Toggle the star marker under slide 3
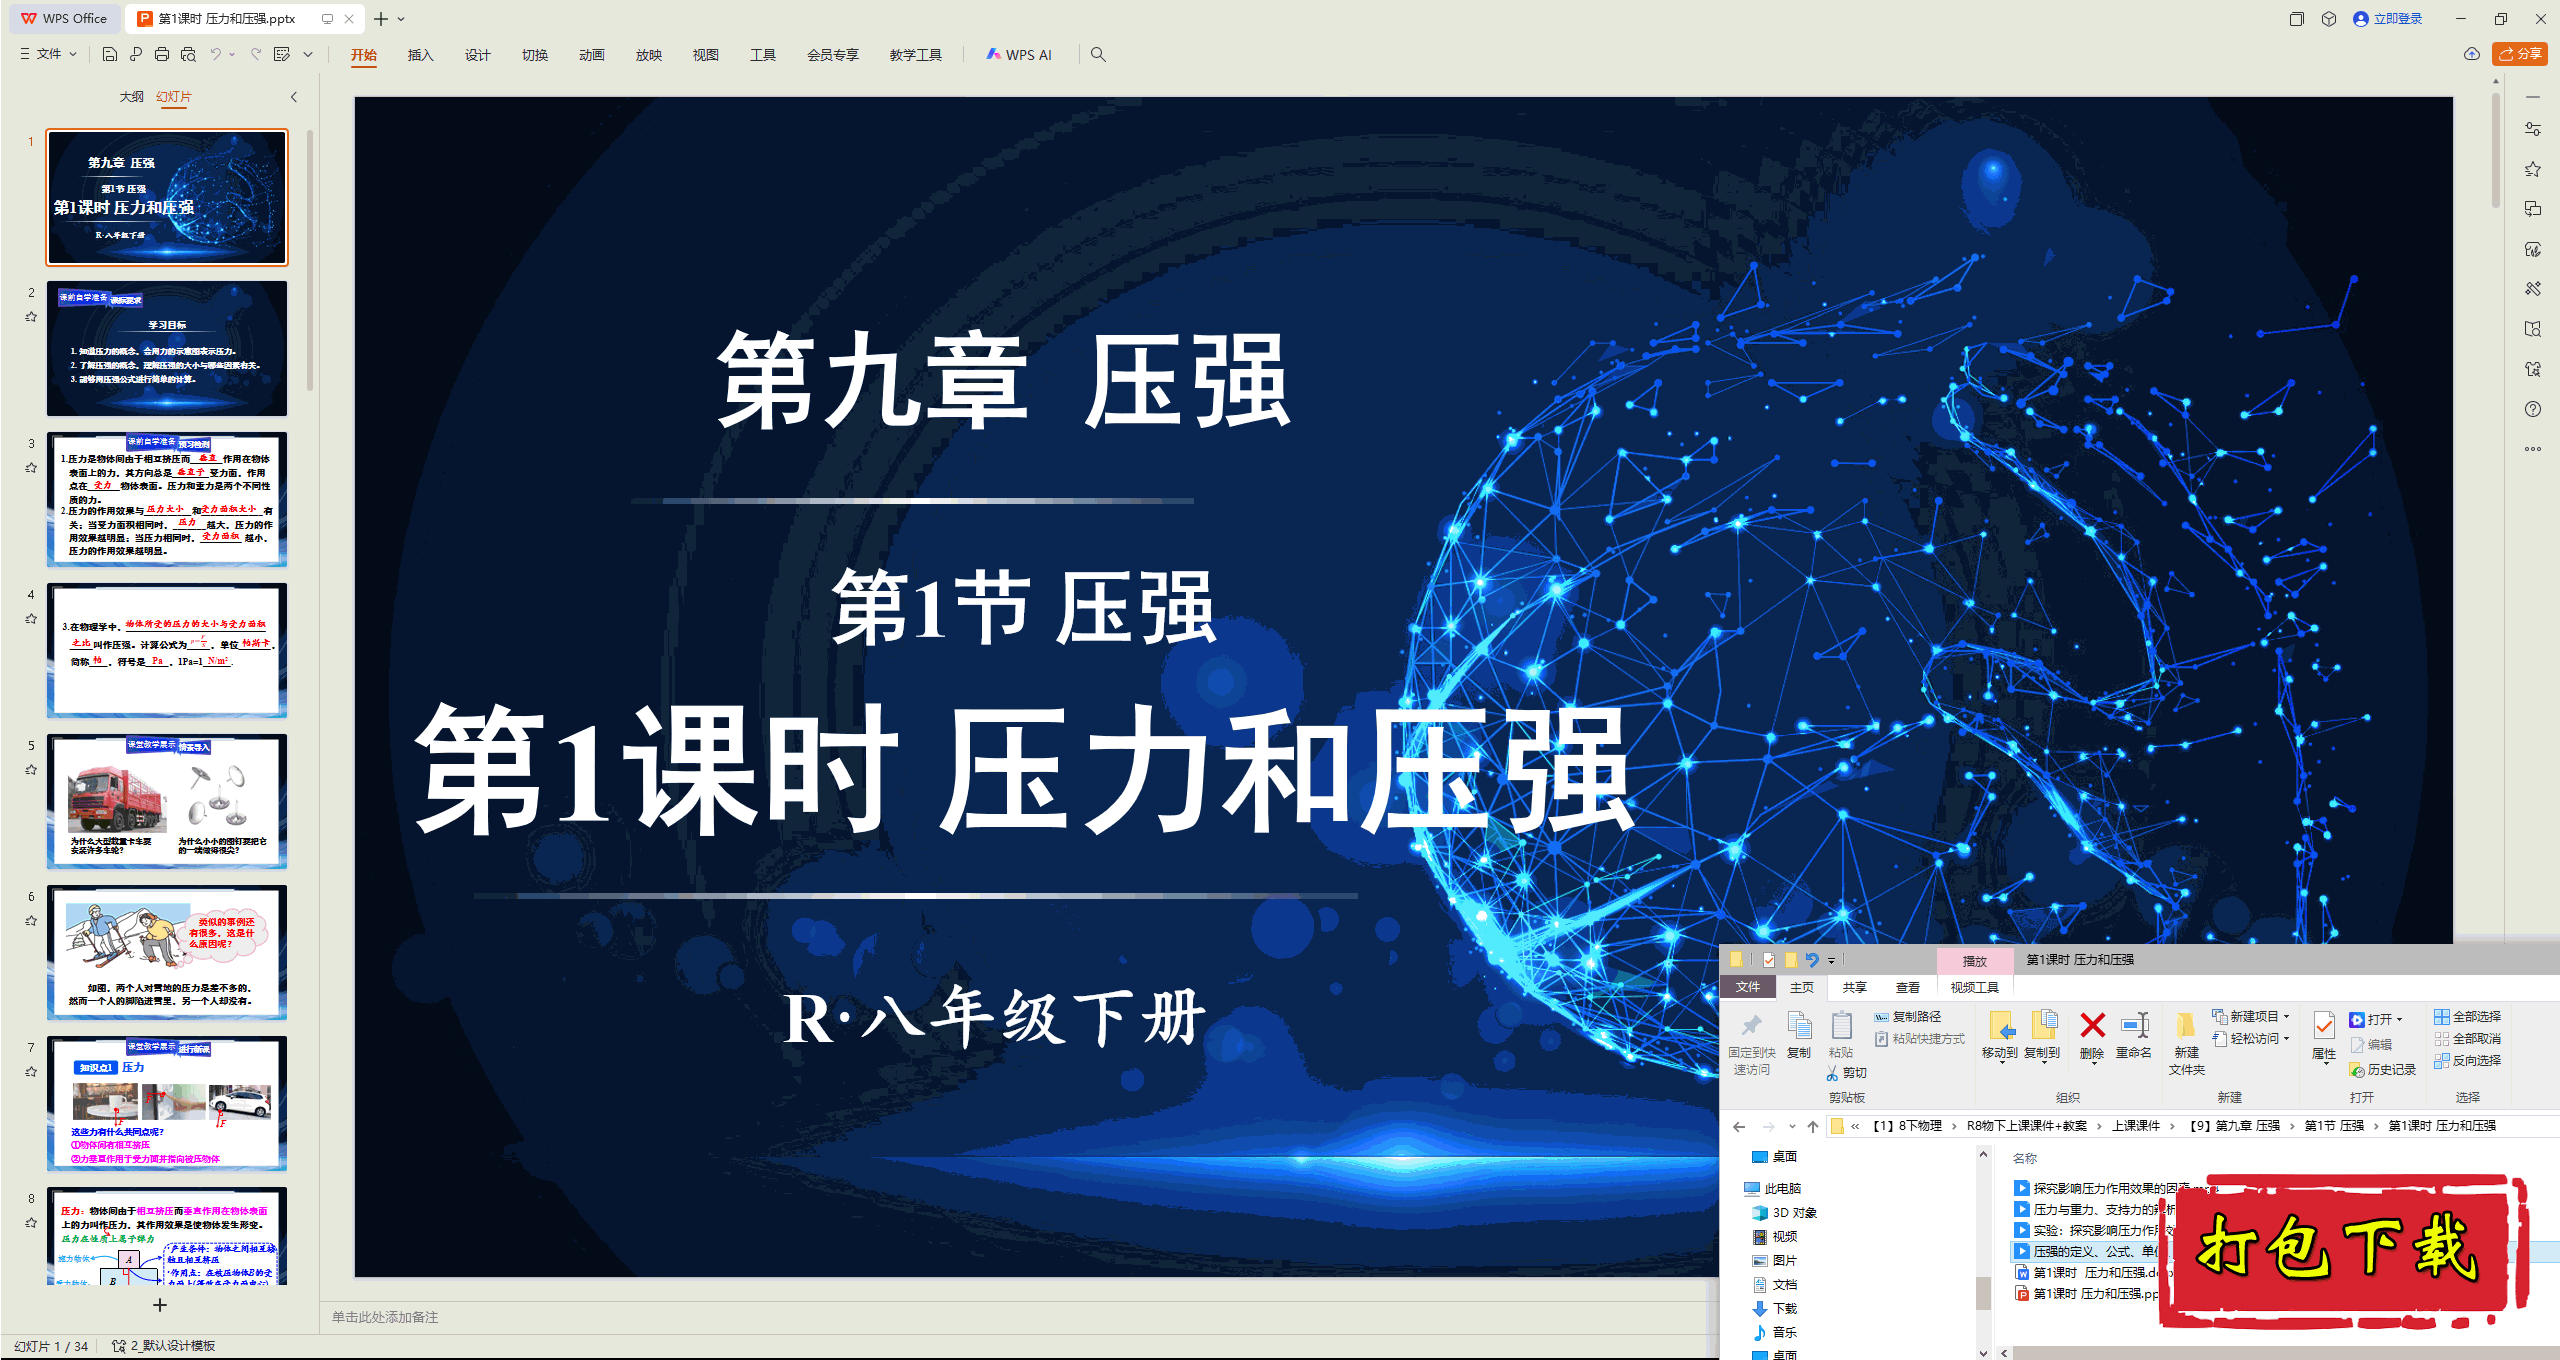Screen dimensions: 2560x1360 31,468
